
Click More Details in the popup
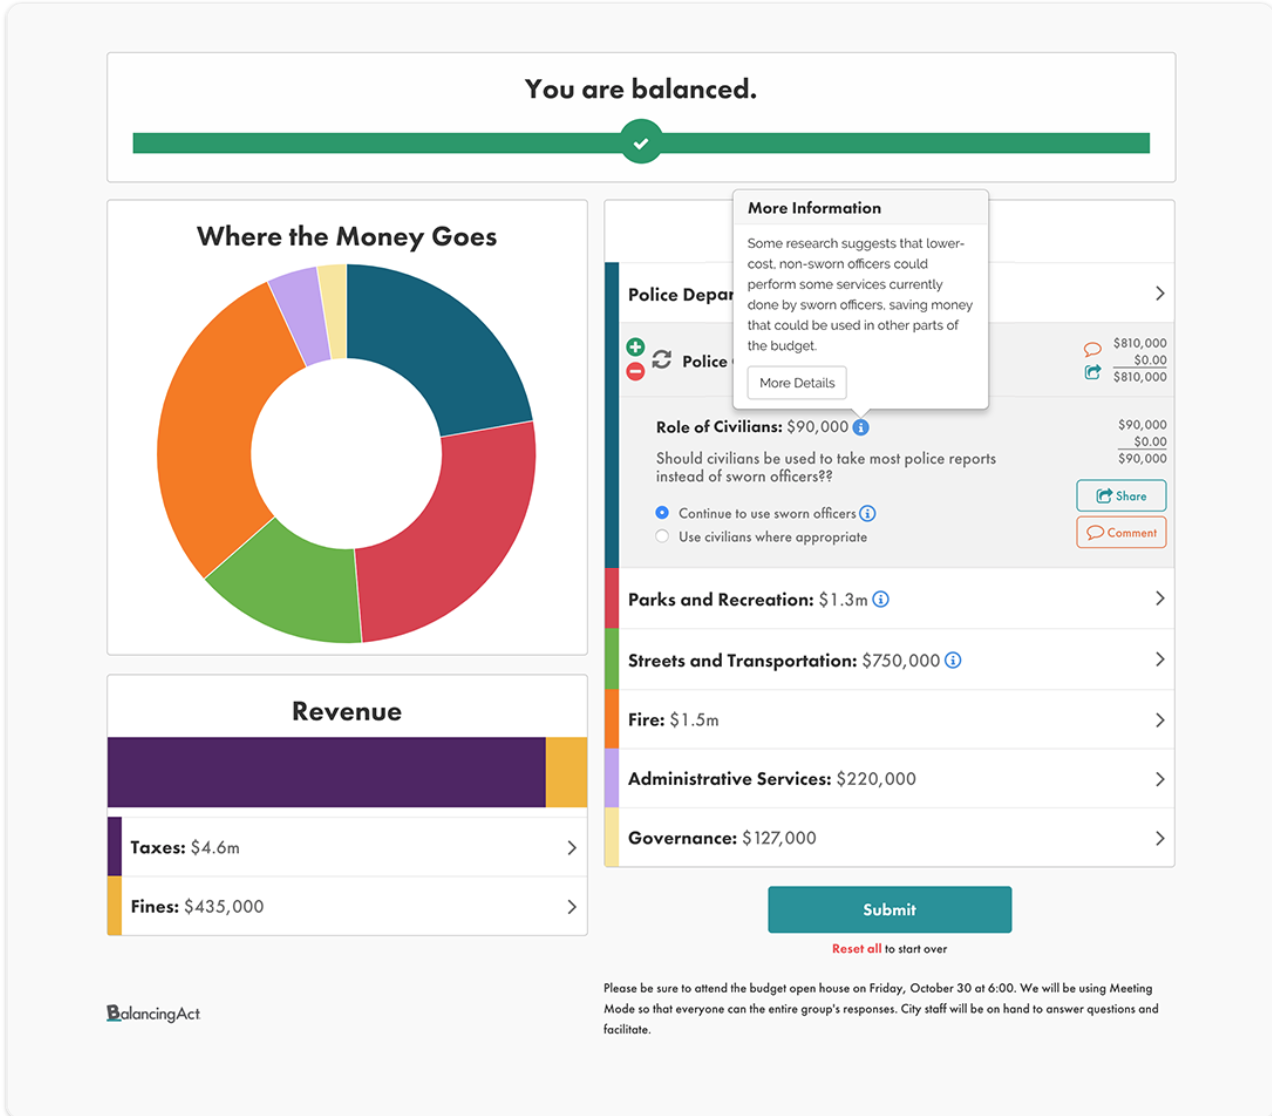coord(797,383)
